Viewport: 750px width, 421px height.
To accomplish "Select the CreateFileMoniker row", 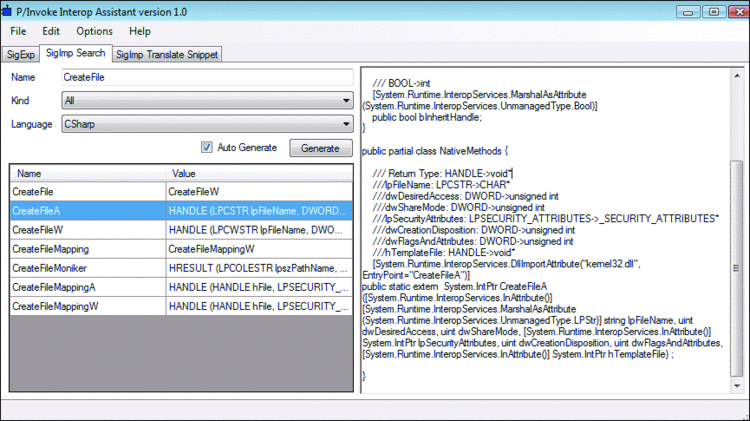I will (181, 268).
